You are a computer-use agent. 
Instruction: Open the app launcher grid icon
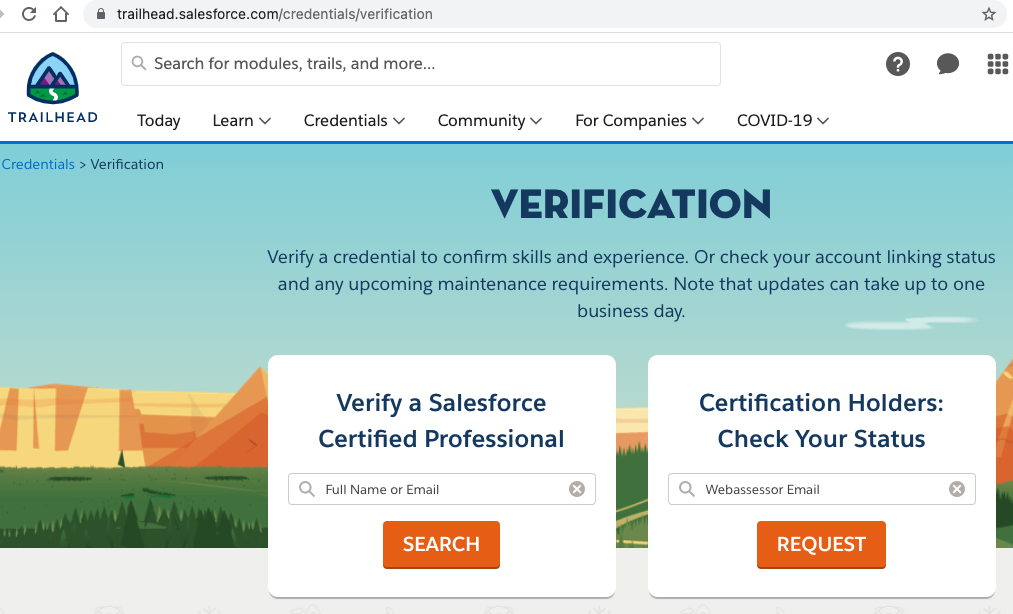coord(997,64)
